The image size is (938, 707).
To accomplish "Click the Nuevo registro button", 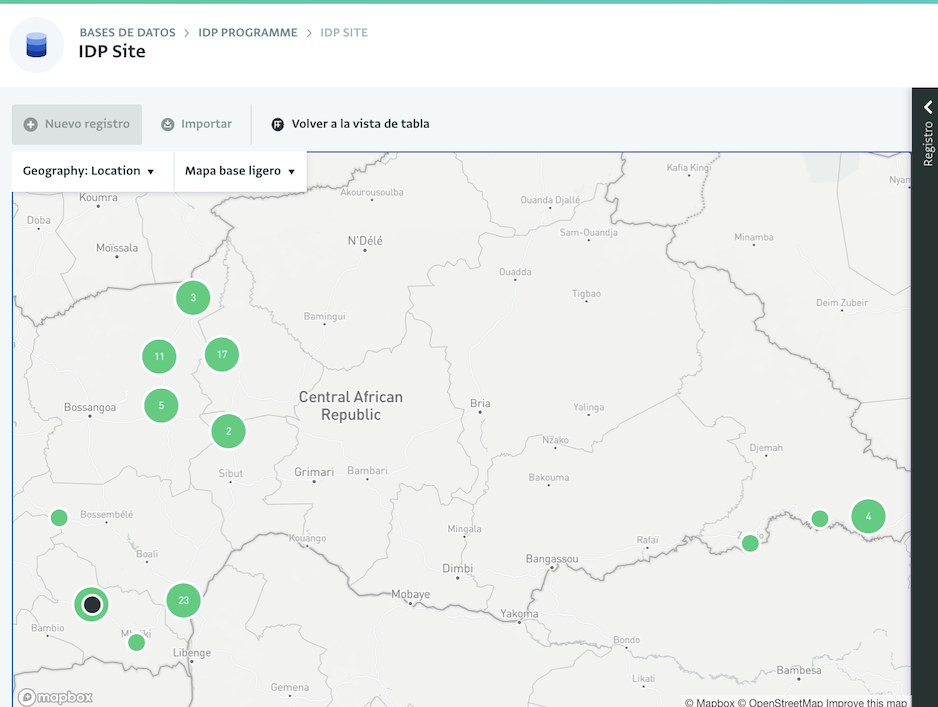I will click(77, 124).
